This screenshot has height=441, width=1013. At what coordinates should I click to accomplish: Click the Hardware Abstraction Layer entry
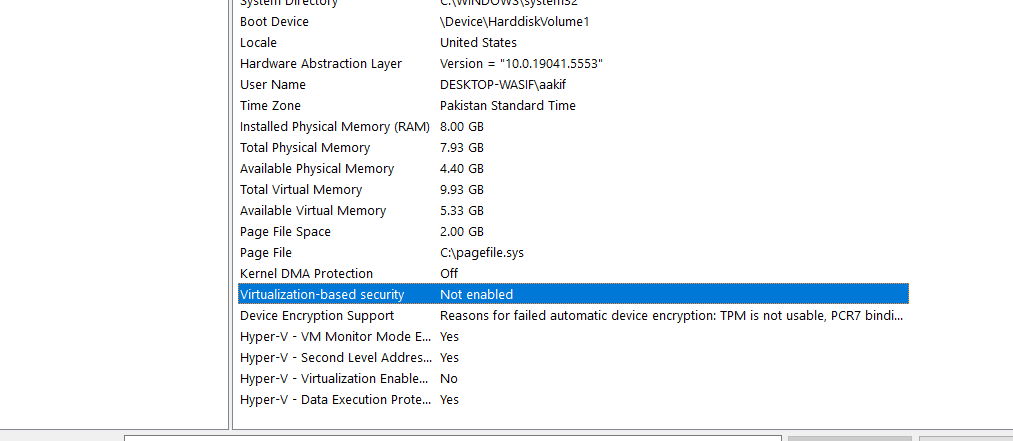[x=320, y=64]
